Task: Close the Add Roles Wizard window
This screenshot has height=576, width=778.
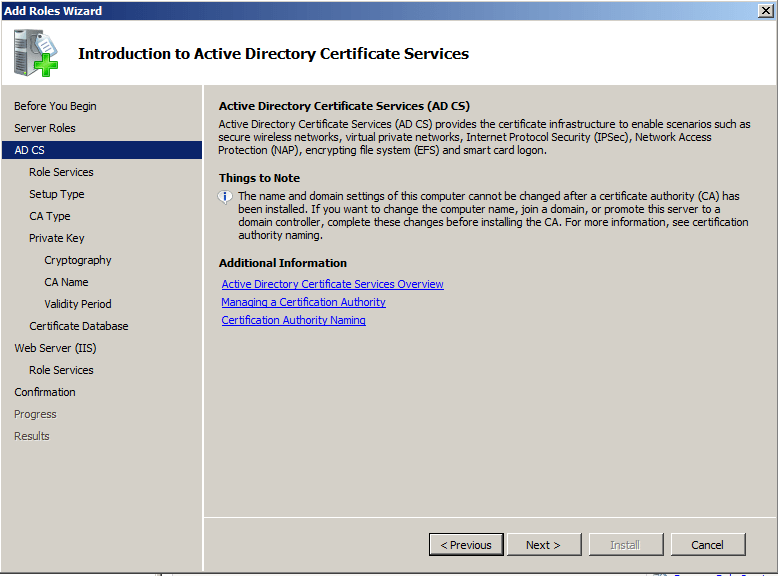Action: tap(766, 10)
